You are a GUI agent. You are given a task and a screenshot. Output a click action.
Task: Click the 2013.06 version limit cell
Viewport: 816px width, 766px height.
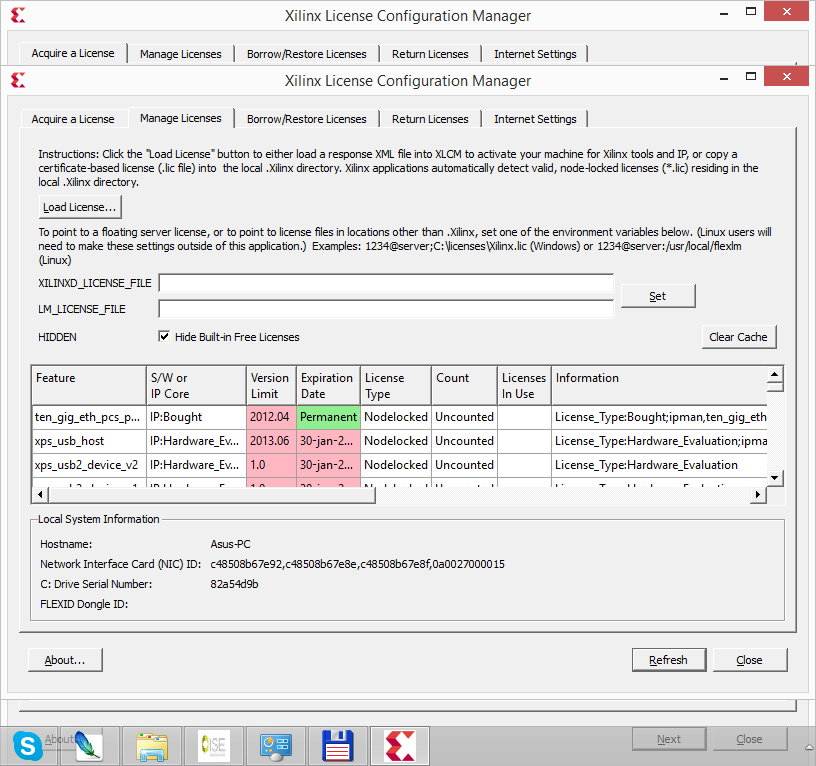point(271,441)
